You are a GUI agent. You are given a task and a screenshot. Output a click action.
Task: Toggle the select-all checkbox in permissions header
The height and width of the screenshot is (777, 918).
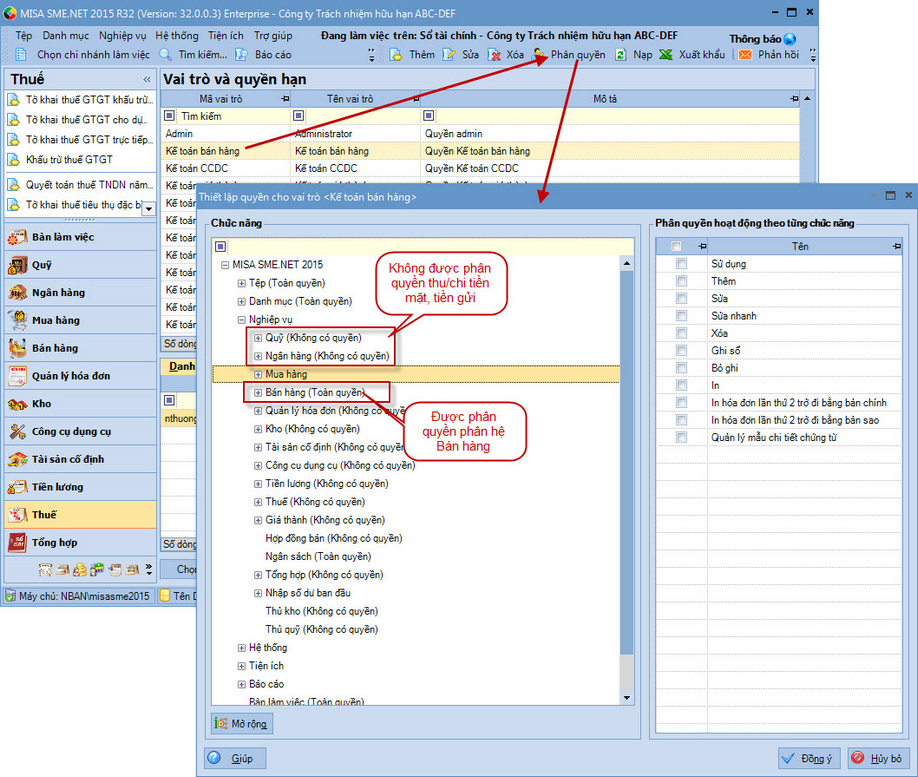(676, 247)
